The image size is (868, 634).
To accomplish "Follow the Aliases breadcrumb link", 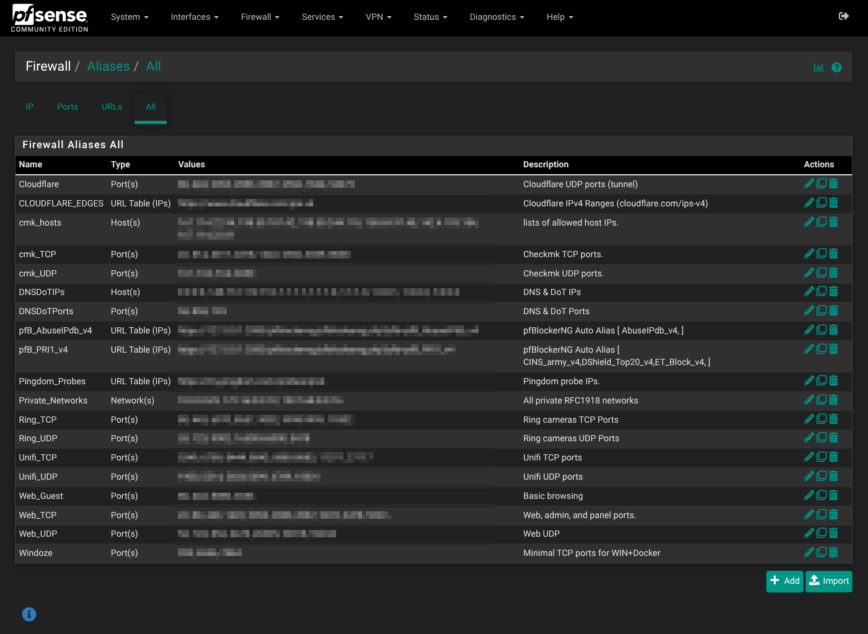I will pyautogui.click(x=108, y=66).
